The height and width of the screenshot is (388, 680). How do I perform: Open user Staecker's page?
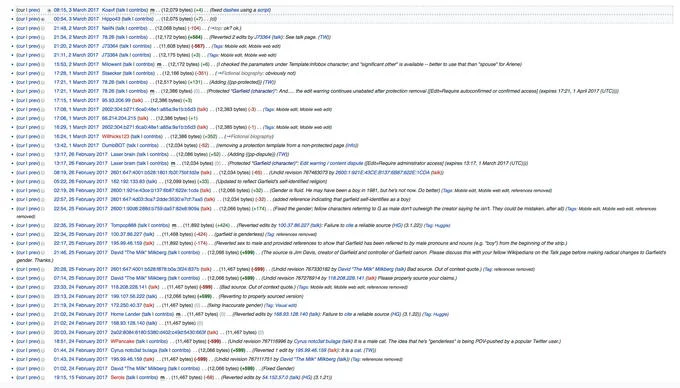111,73
